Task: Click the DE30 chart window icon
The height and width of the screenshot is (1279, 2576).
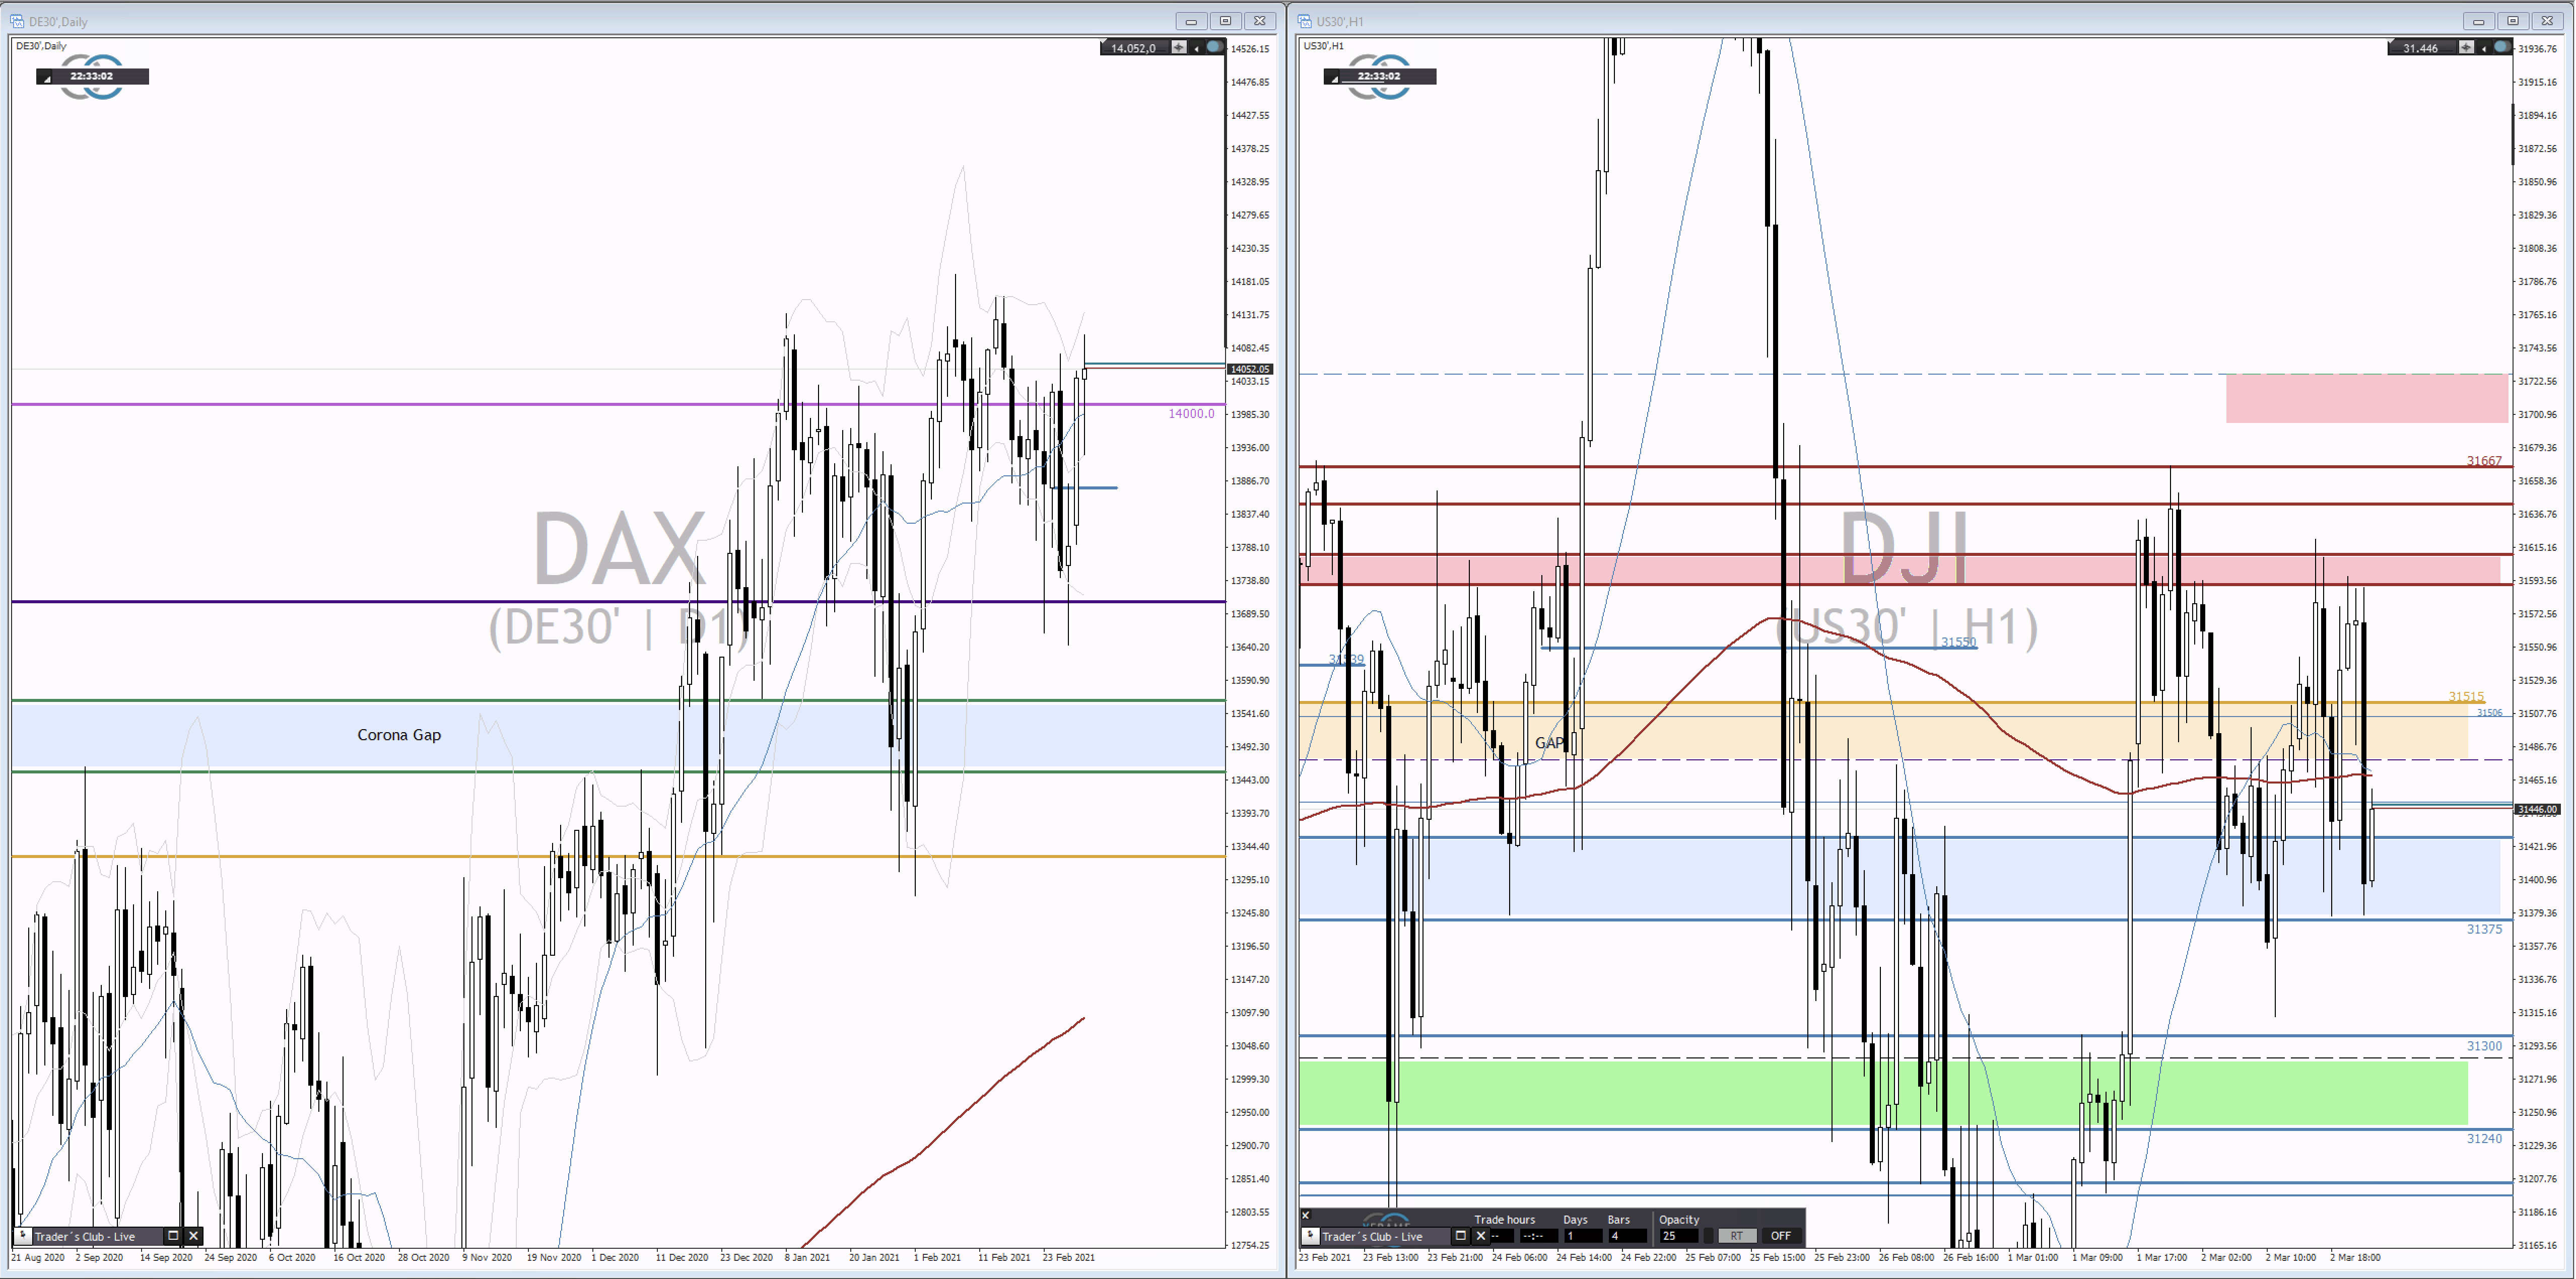Action: tap(17, 21)
